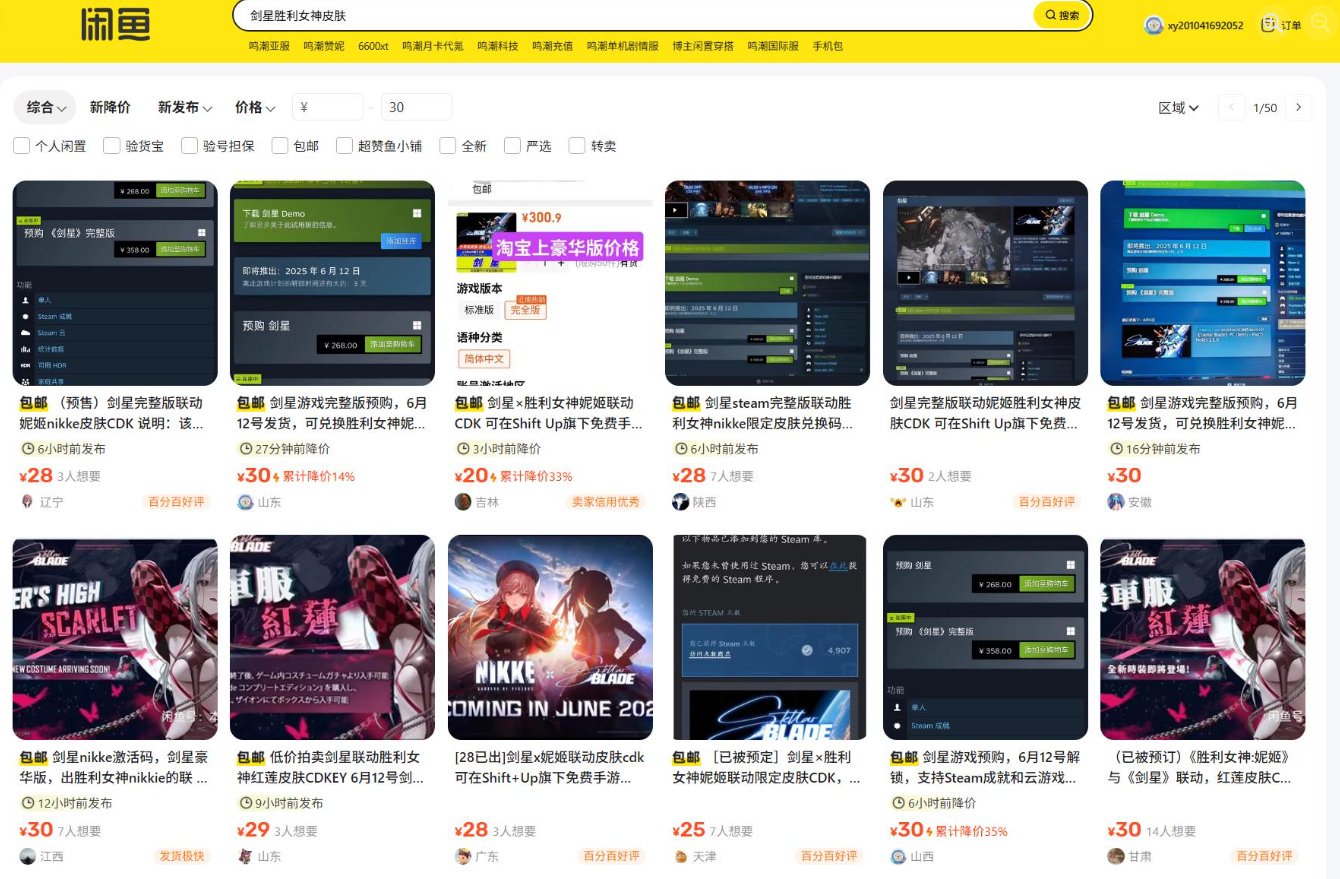The width and height of the screenshot is (1340, 879).
Task: Select the 6600xt suggested search
Action: pyautogui.click(x=373, y=46)
